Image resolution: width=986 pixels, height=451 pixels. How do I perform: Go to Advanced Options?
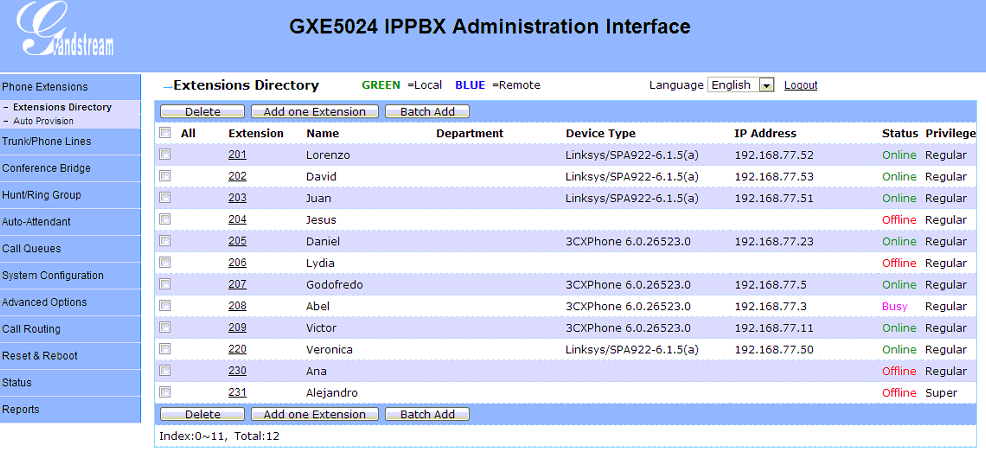click(x=70, y=303)
